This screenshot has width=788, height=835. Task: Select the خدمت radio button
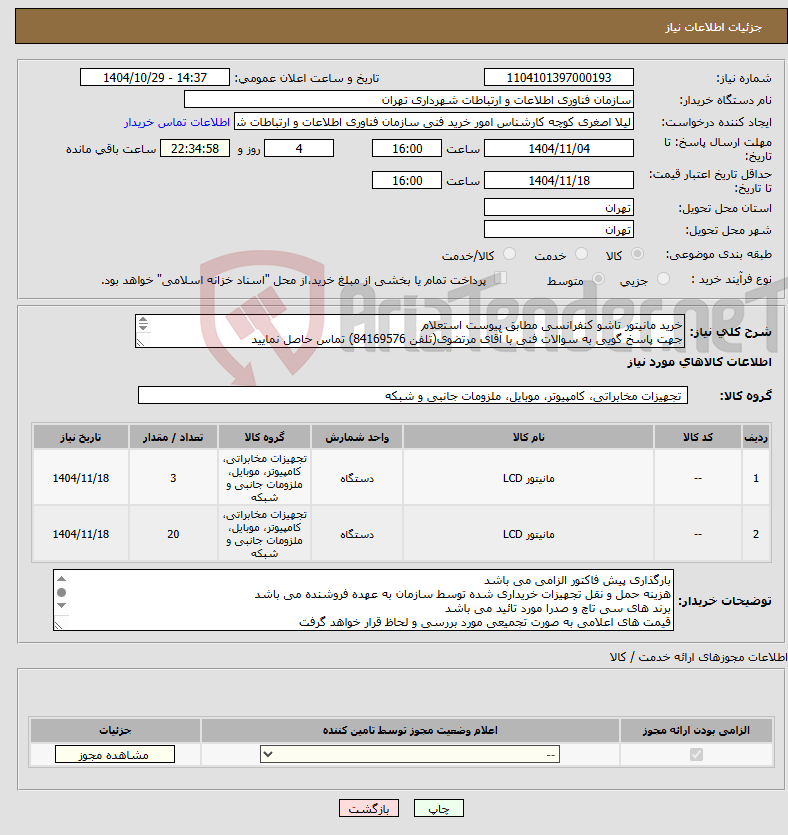[581, 254]
